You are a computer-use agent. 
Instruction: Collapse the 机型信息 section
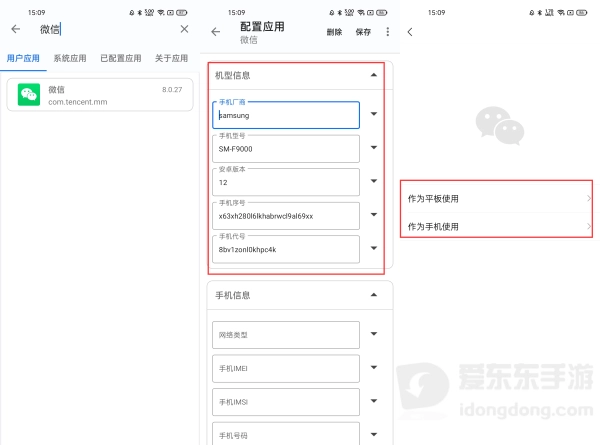374,75
